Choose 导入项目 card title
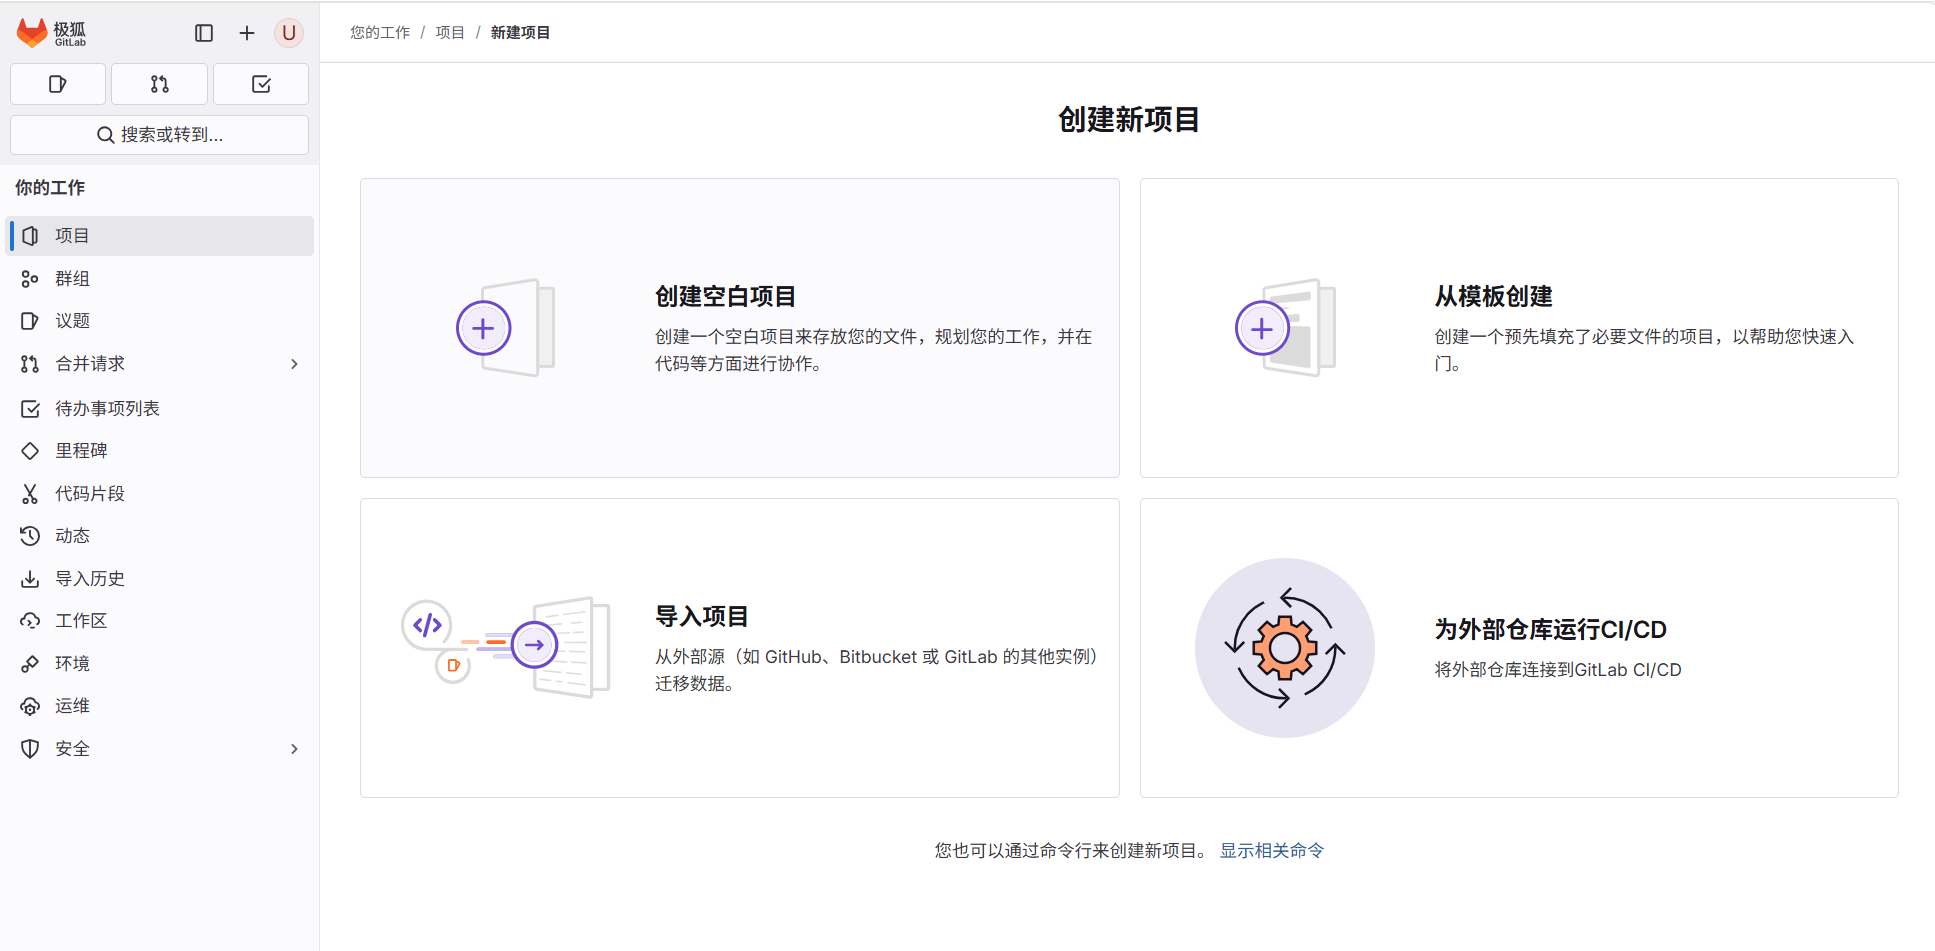The image size is (1935, 951). pos(702,617)
